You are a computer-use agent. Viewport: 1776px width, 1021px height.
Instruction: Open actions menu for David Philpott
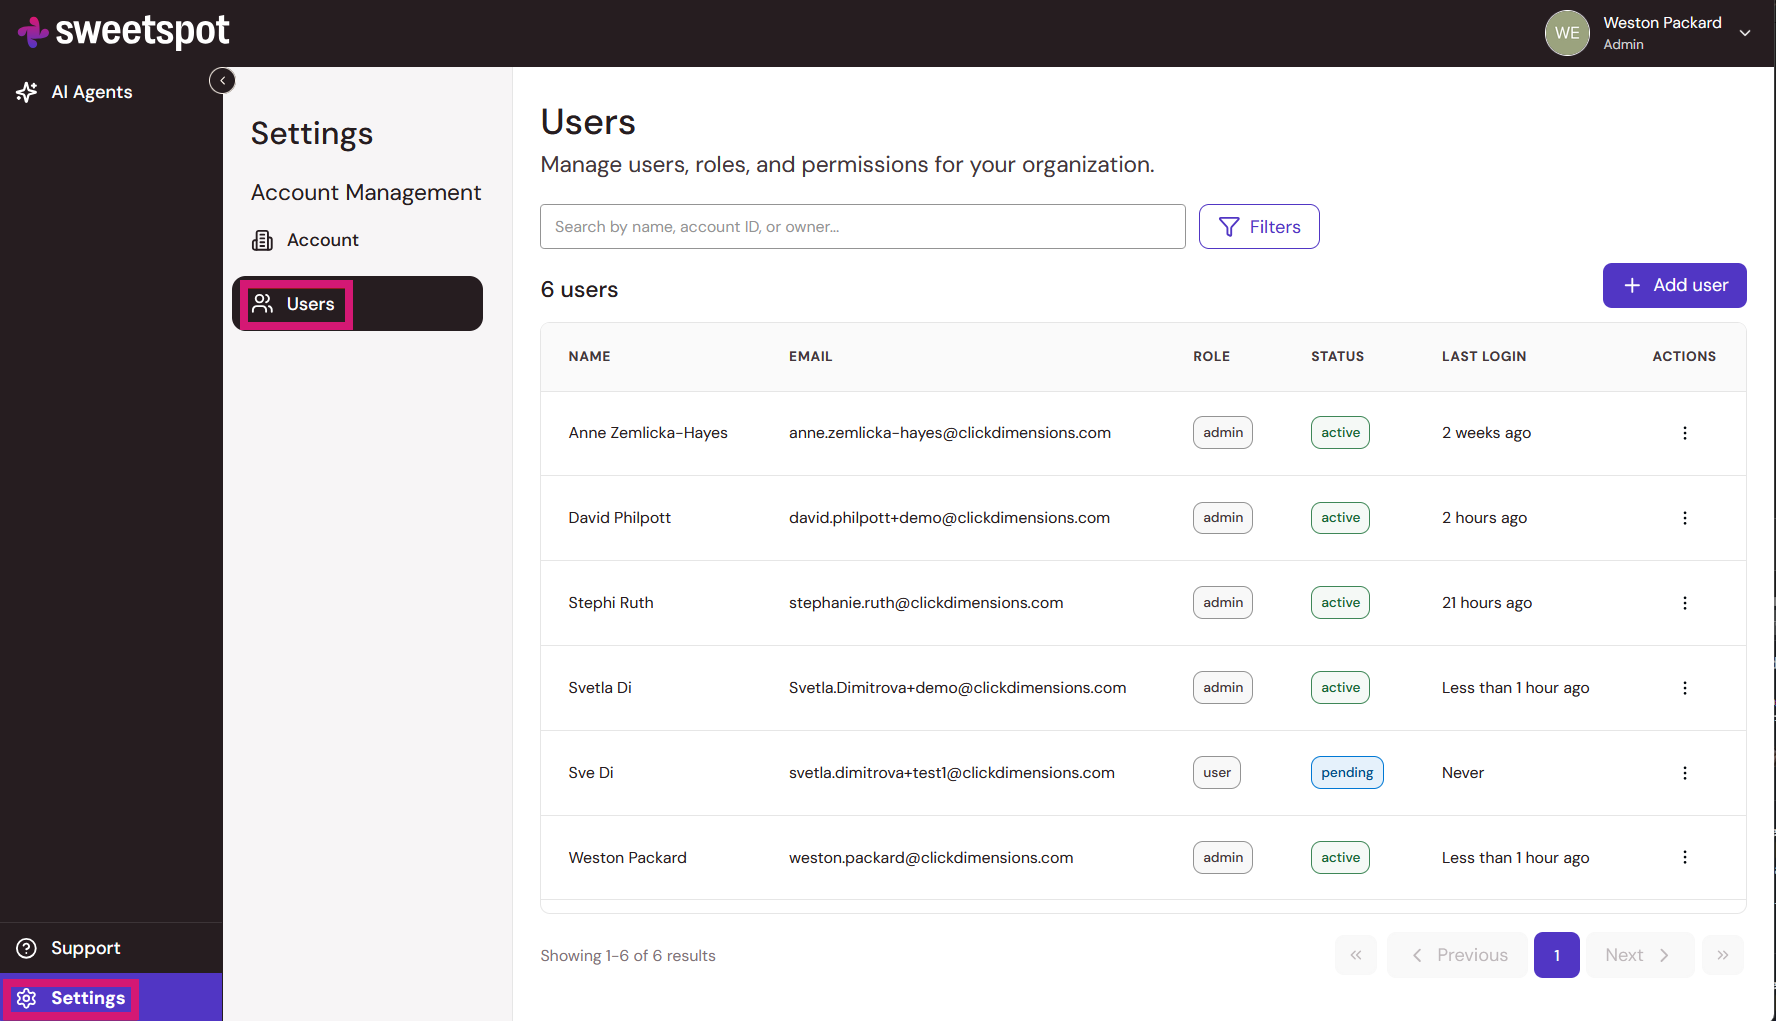click(1684, 518)
